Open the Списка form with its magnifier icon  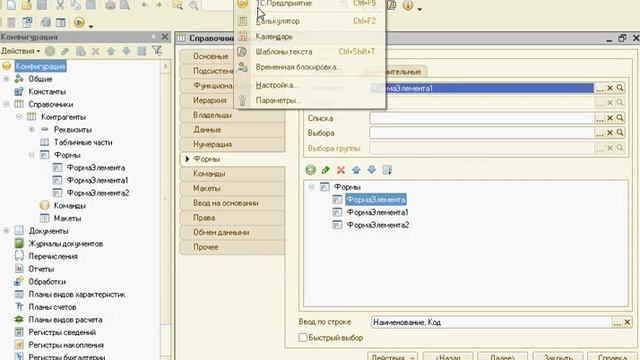(620, 118)
